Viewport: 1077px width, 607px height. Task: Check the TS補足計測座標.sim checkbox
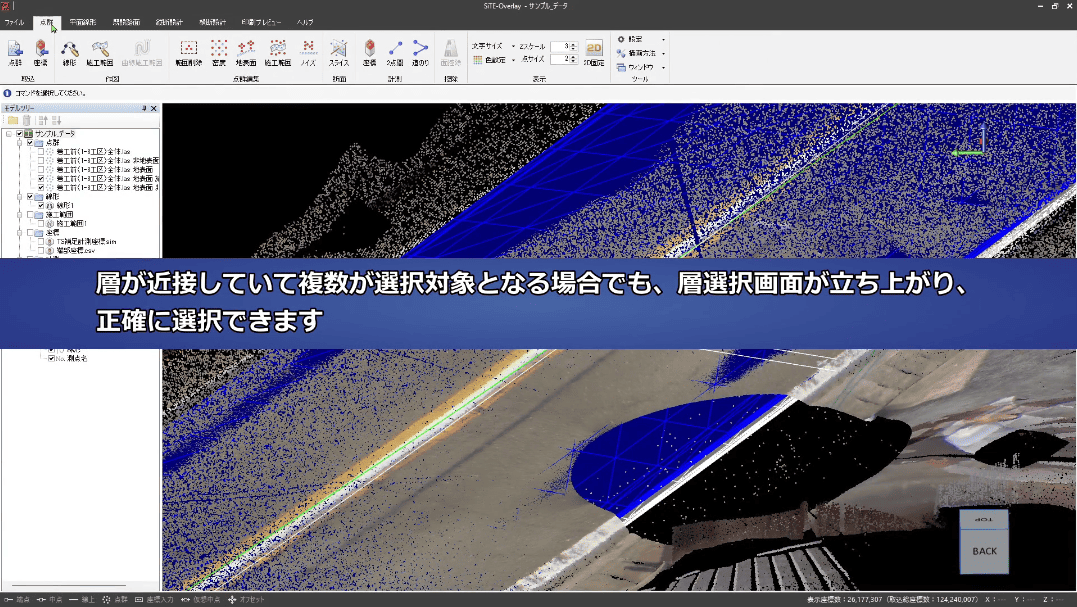click(x=41, y=242)
